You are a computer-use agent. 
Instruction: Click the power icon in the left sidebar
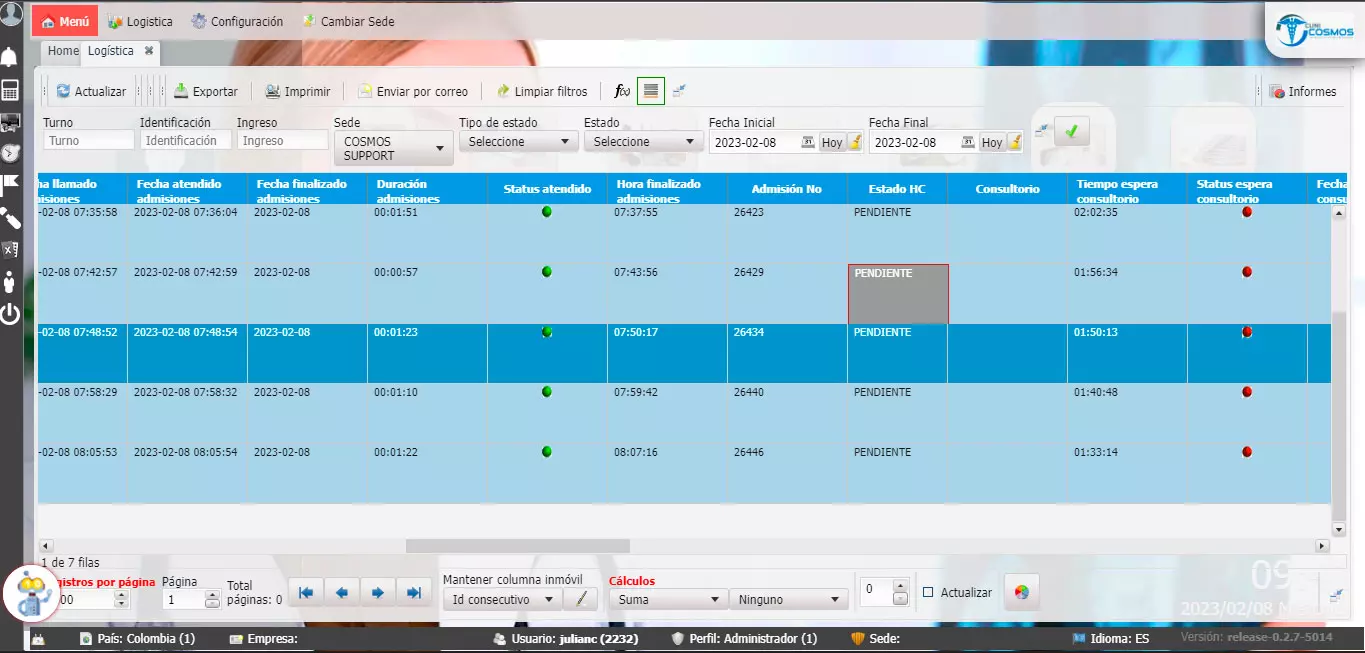point(10,314)
